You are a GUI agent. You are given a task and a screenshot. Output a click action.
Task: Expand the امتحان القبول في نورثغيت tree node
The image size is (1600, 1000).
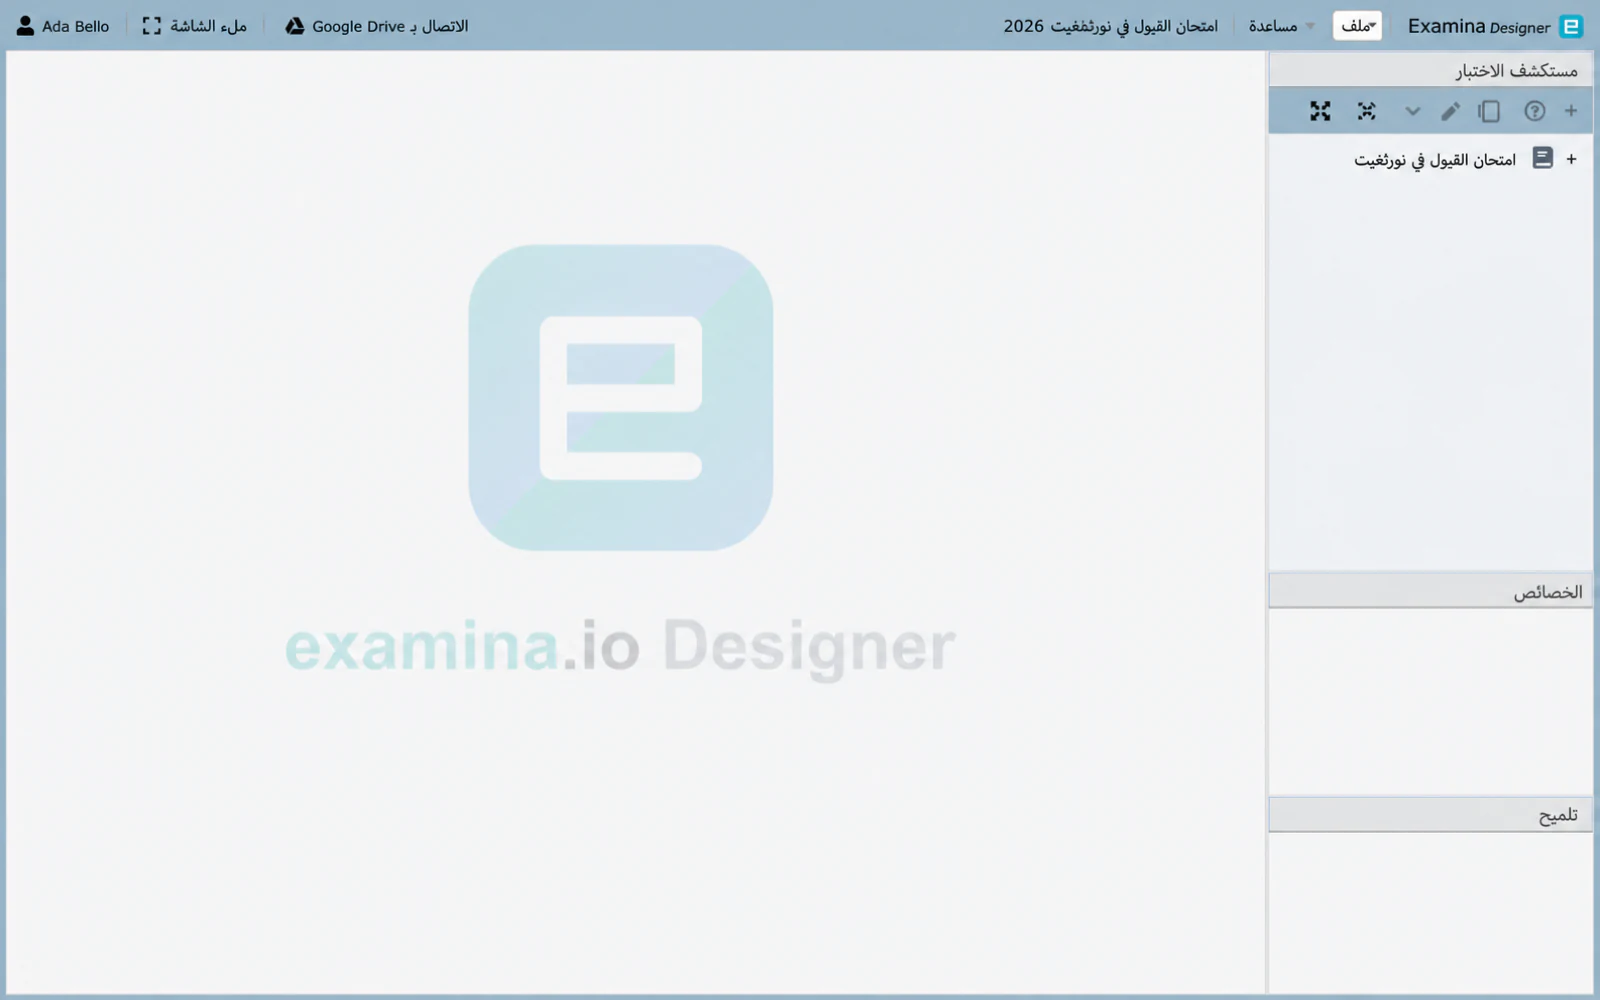coord(1571,159)
